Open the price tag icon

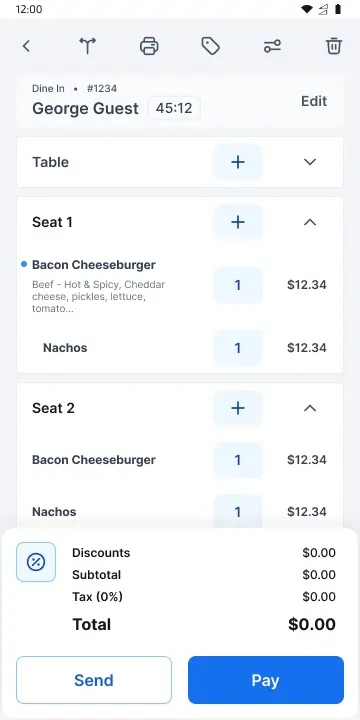point(211,46)
